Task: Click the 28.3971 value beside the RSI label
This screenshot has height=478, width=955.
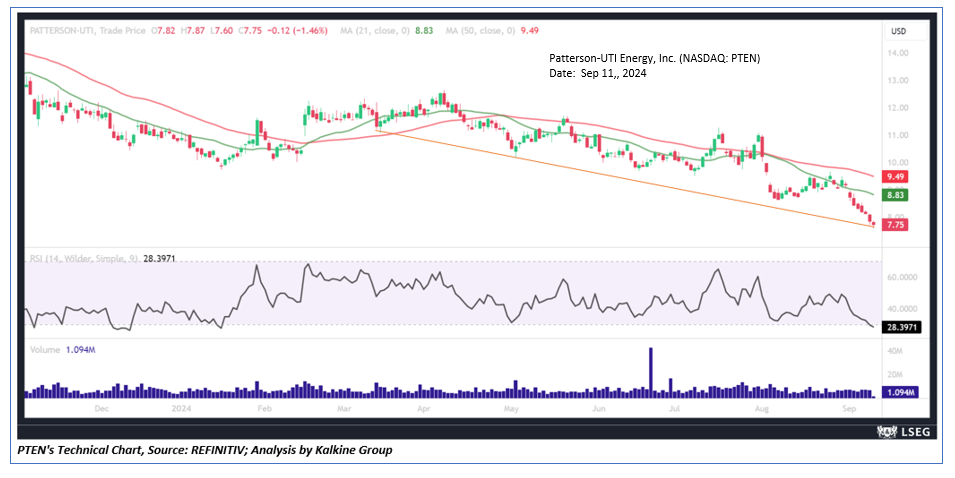Action: click(x=159, y=259)
